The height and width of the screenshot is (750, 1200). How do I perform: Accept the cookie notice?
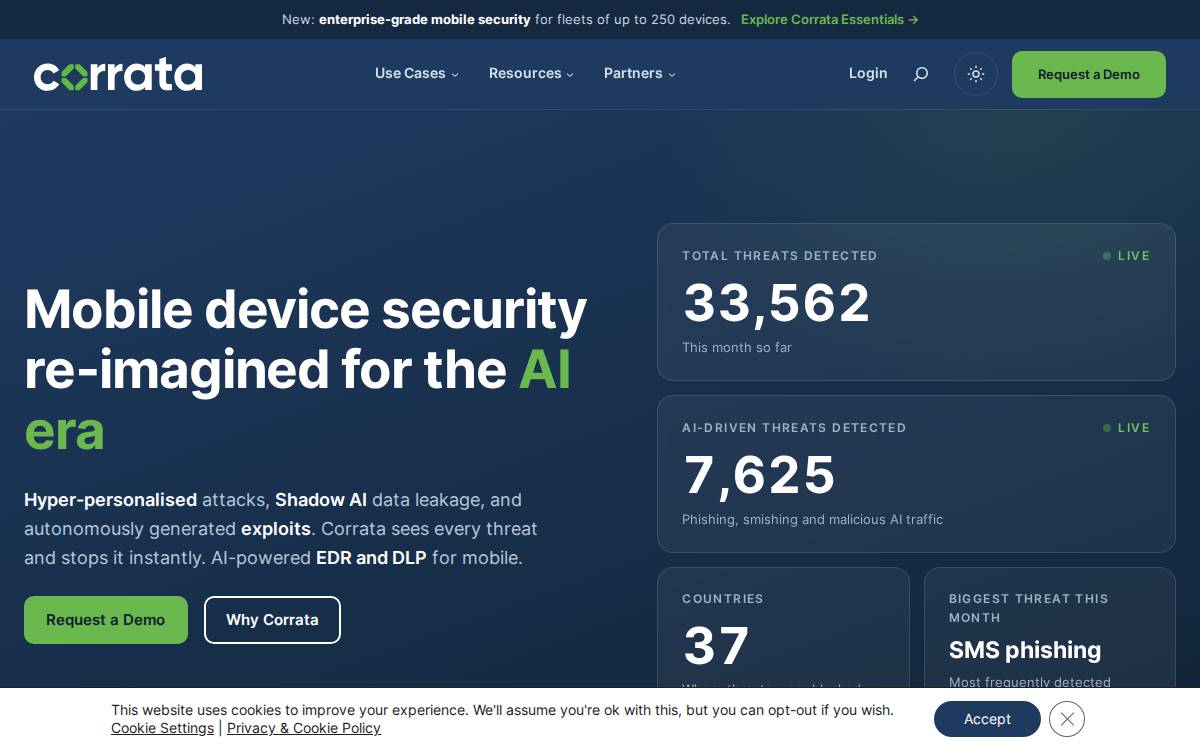point(987,719)
